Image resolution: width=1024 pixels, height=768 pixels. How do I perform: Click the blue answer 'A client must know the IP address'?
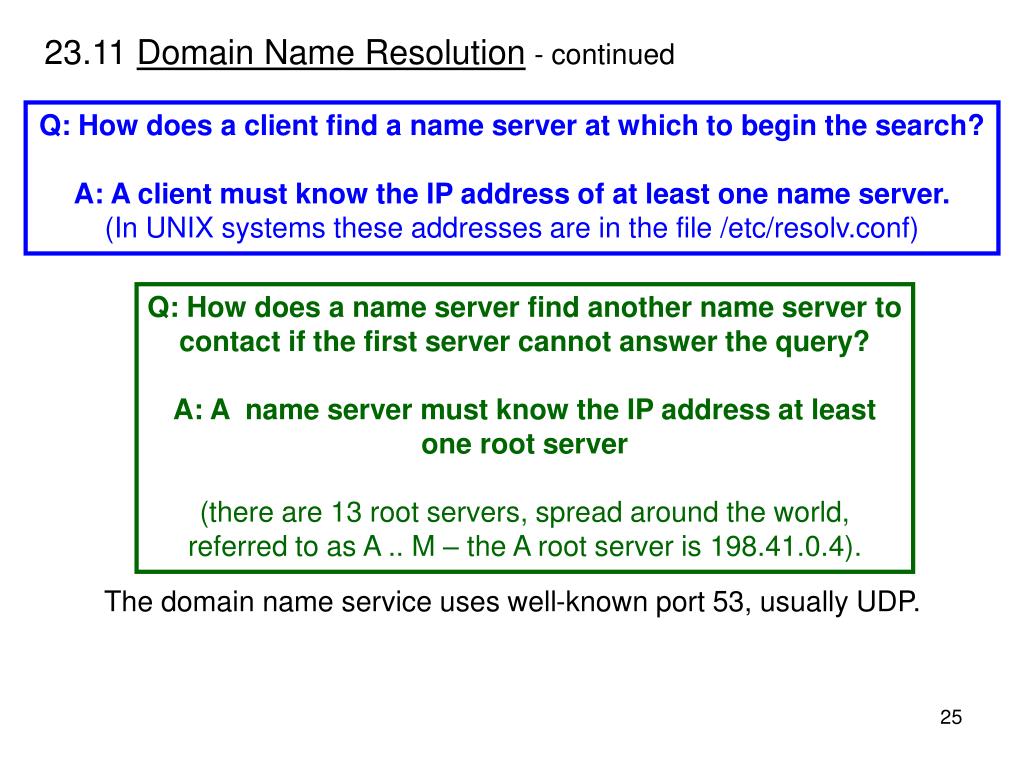(511, 194)
